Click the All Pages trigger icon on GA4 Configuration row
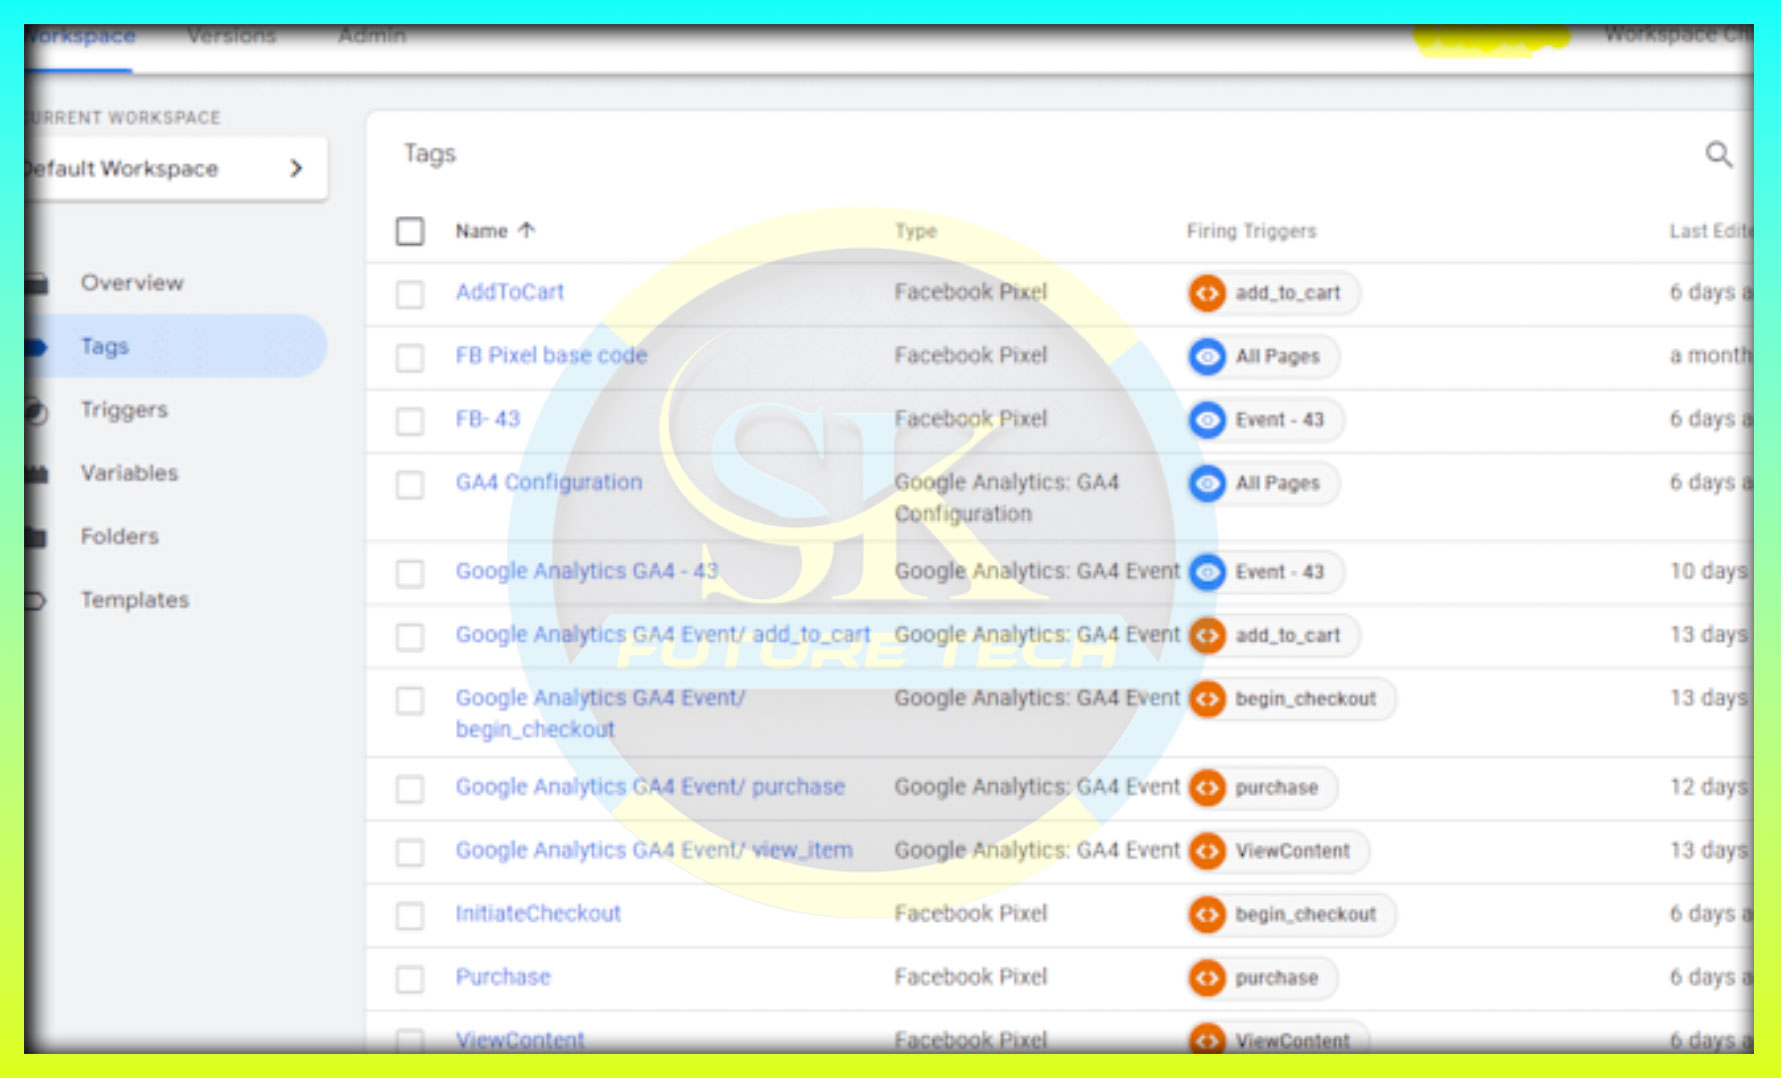Image resolution: width=1781 pixels, height=1078 pixels. (1207, 484)
